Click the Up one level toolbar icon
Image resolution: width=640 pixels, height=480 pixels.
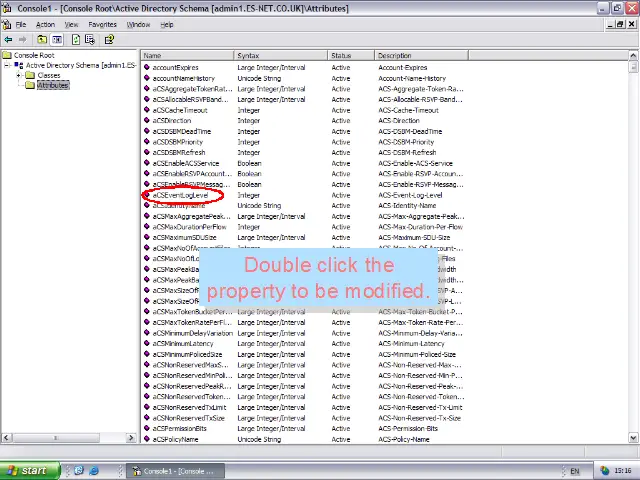tap(43, 40)
